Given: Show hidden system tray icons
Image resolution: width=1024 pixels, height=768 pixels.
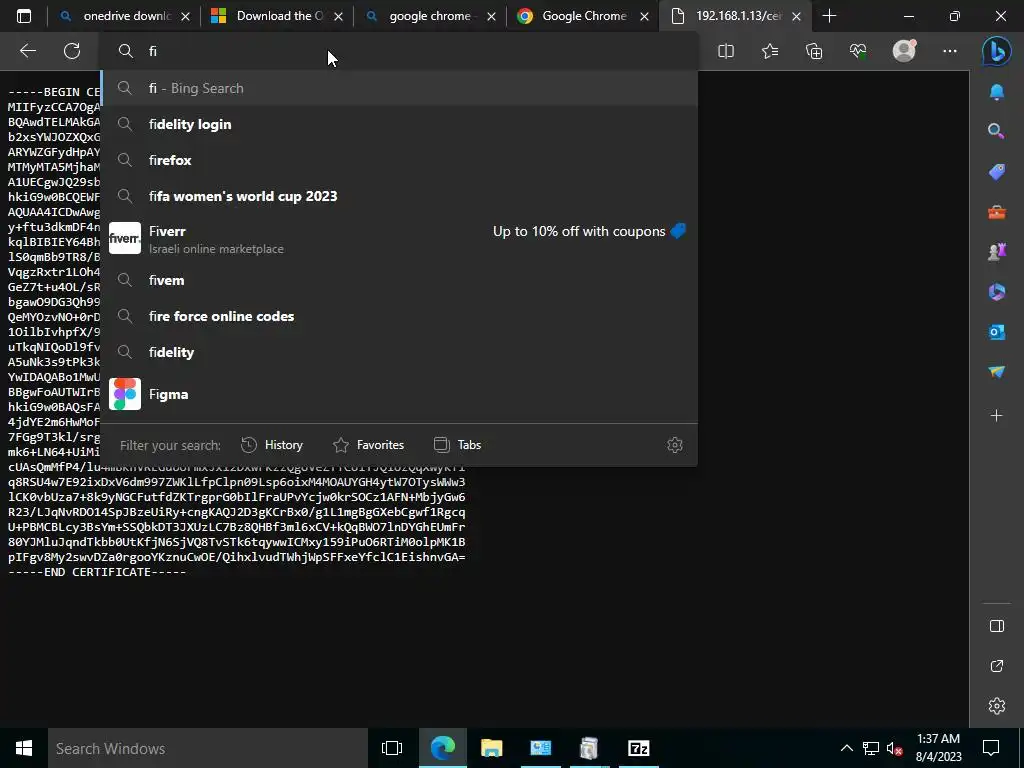Looking at the screenshot, I should point(846,748).
